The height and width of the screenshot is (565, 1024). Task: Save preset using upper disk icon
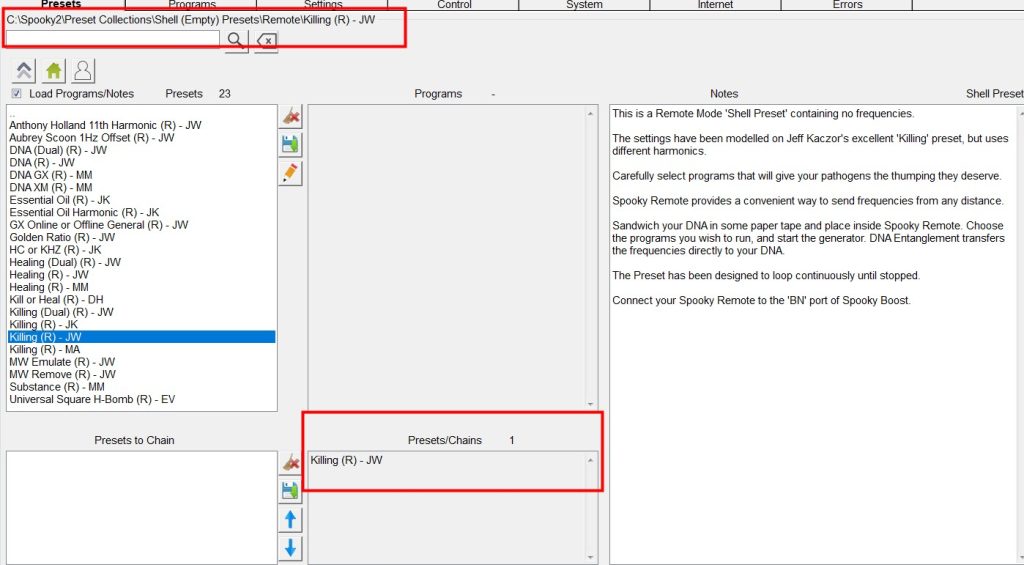(x=290, y=145)
